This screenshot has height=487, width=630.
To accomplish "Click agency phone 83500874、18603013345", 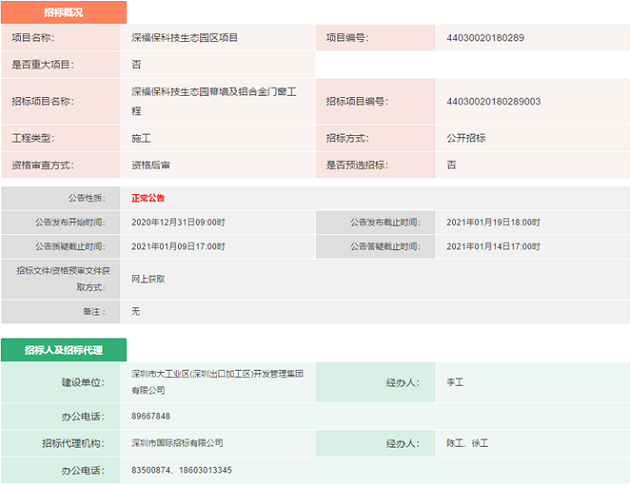I will click(182, 470).
